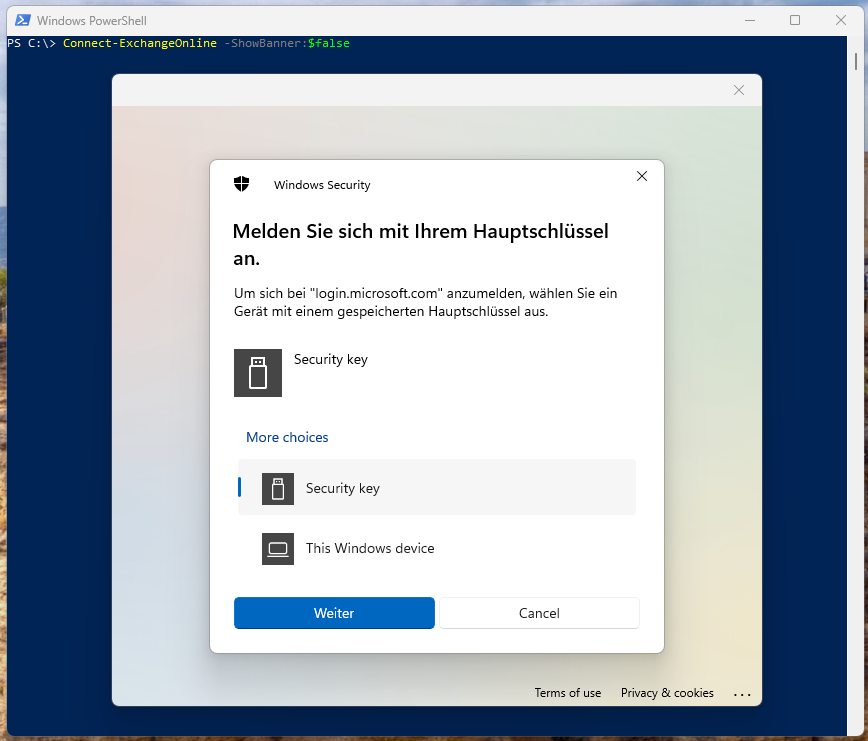Open the three-dot more options menu

point(742,694)
